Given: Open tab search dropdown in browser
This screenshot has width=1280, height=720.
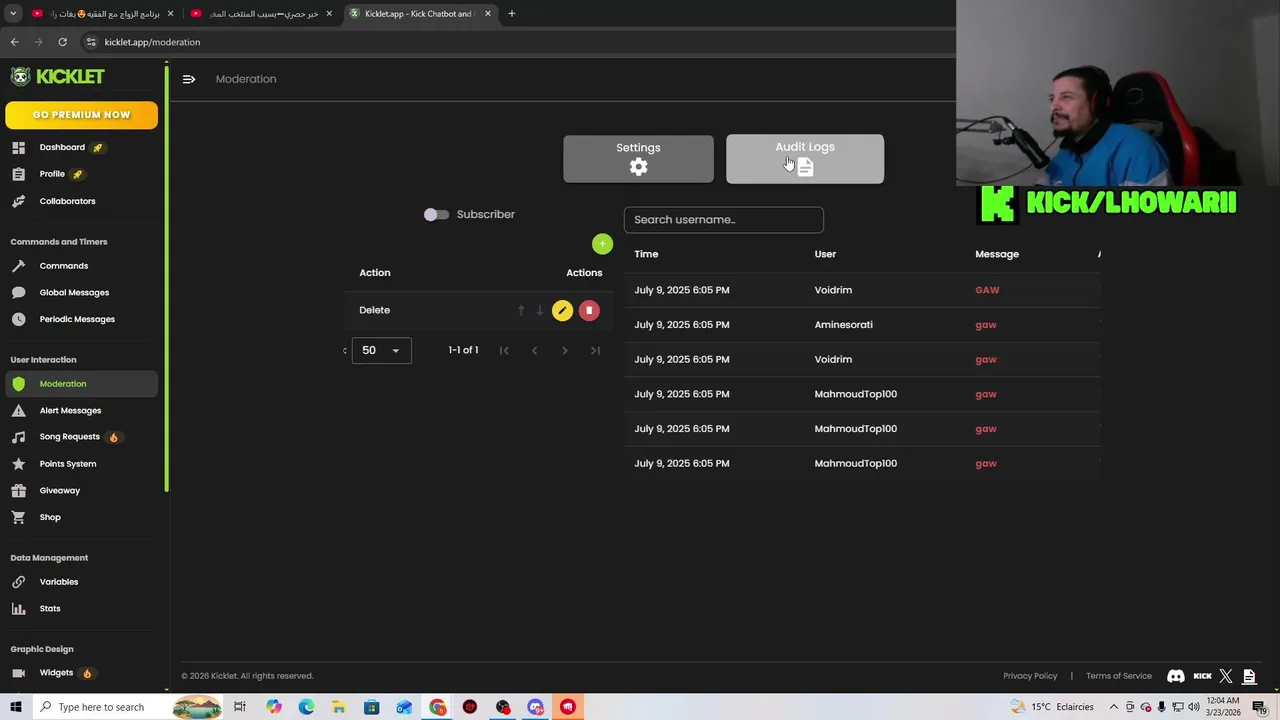Looking at the screenshot, I should [13, 14].
